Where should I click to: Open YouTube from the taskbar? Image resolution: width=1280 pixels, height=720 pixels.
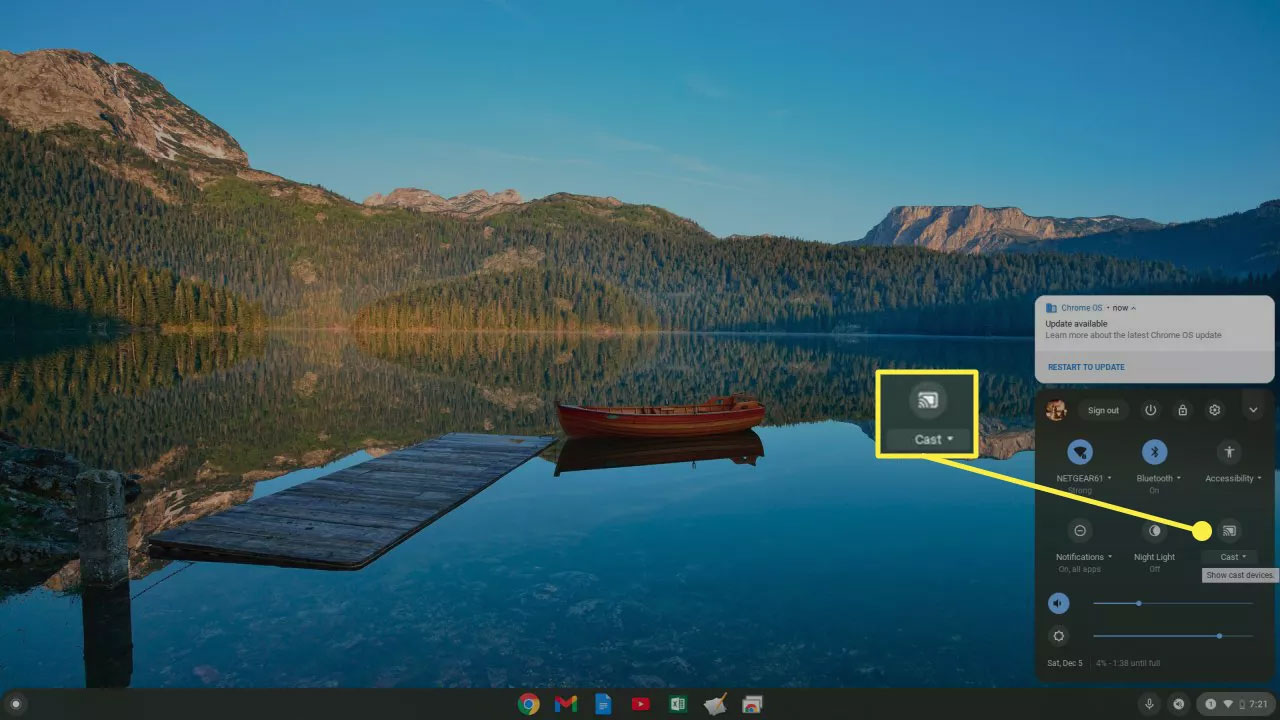point(639,704)
